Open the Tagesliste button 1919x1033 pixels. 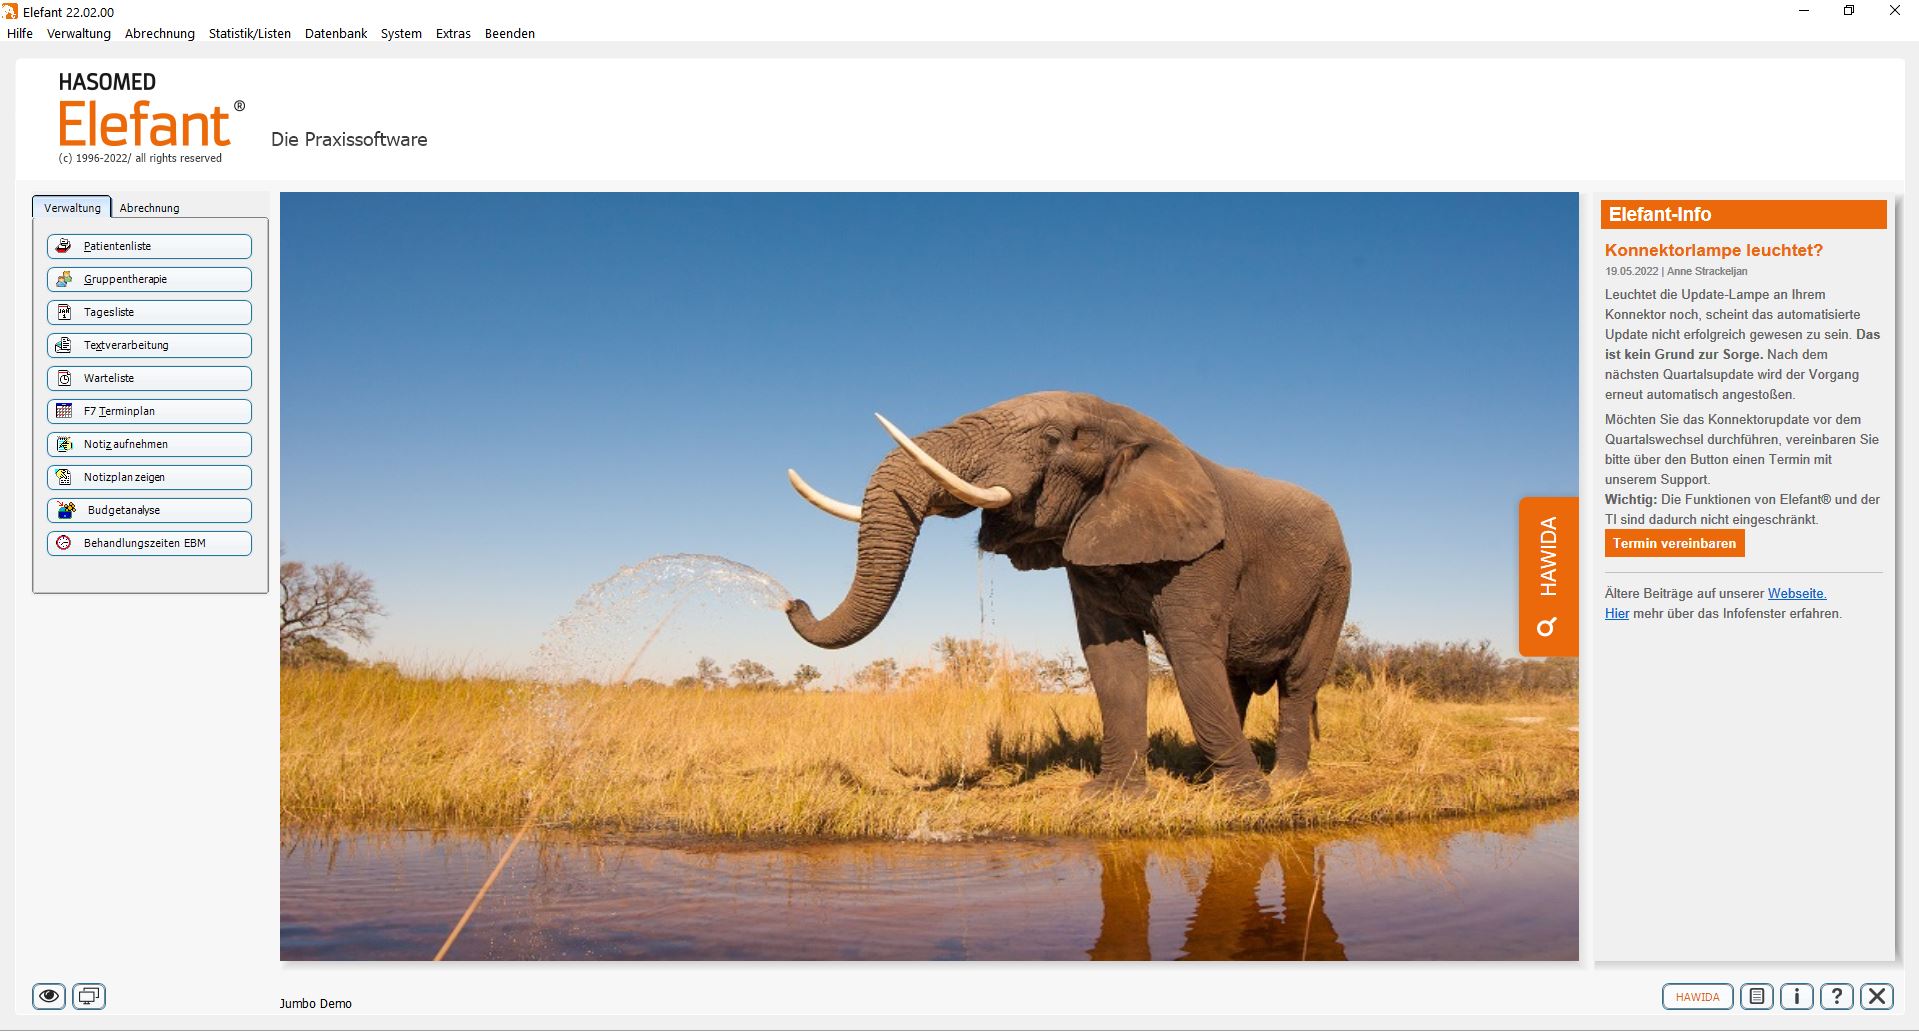coord(149,312)
